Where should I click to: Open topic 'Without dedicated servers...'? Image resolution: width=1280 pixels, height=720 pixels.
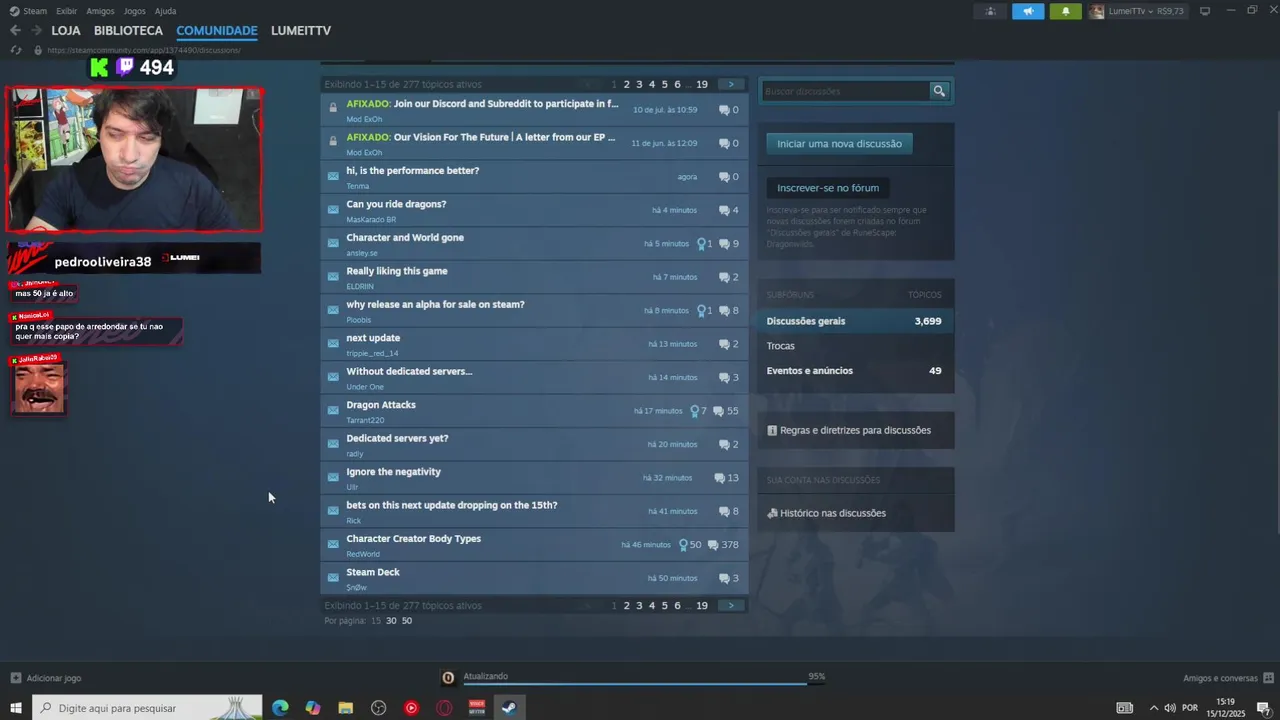click(409, 372)
